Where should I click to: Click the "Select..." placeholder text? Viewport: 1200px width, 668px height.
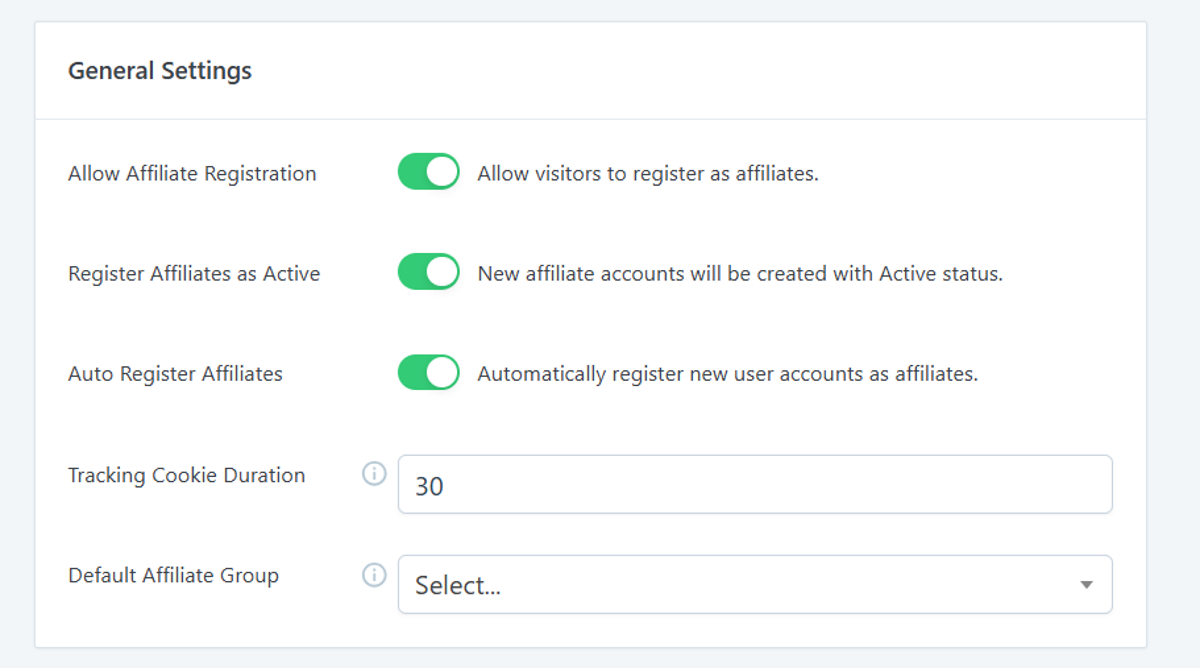pyautogui.click(x=458, y=586)
